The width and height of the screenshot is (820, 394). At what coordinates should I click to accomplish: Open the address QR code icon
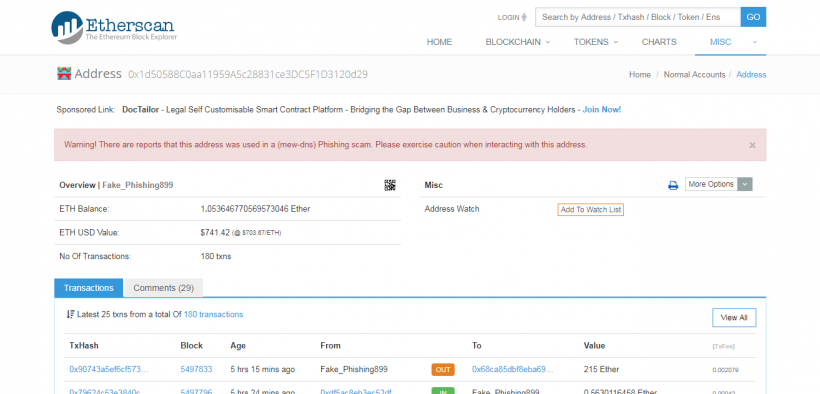click(390, 185)
